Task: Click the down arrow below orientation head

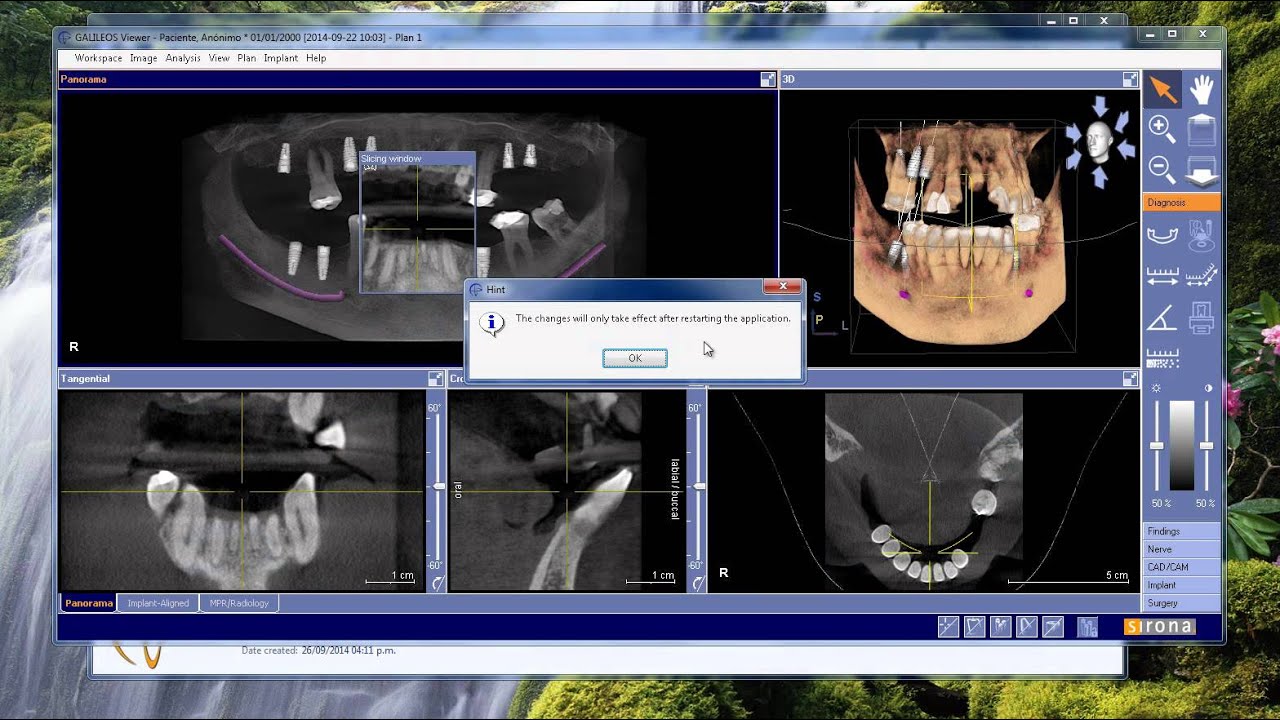Action: 1100,178
